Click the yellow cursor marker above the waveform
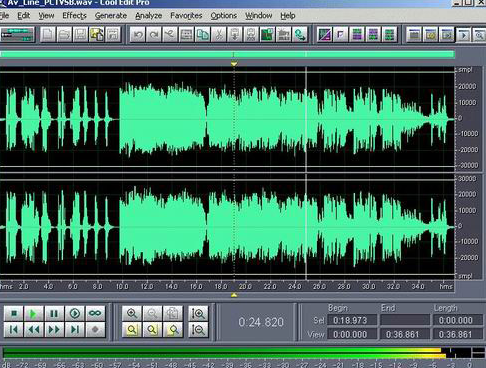486x368 pixels. [x=234, y=63]
